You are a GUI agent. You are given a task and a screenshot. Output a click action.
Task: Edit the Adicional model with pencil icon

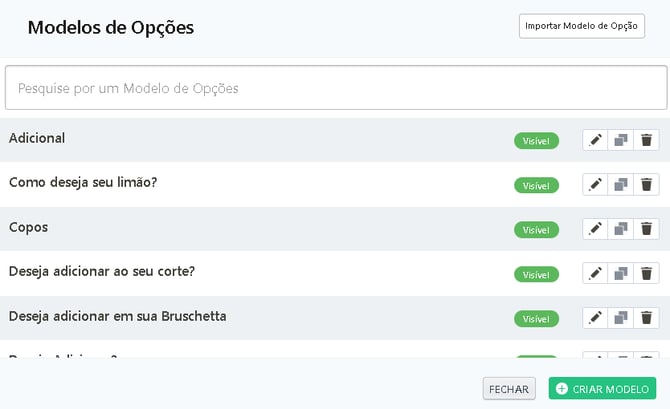596,140
